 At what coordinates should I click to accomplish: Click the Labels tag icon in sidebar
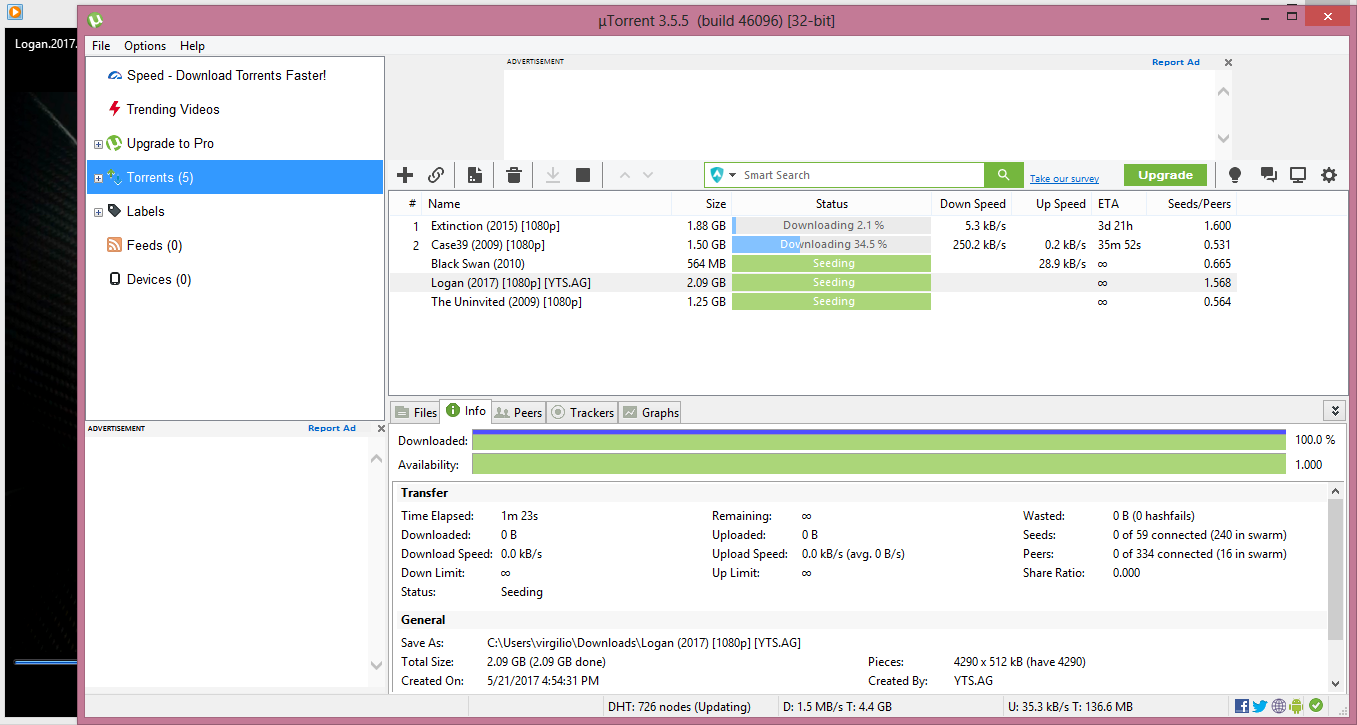click(114, 211)
